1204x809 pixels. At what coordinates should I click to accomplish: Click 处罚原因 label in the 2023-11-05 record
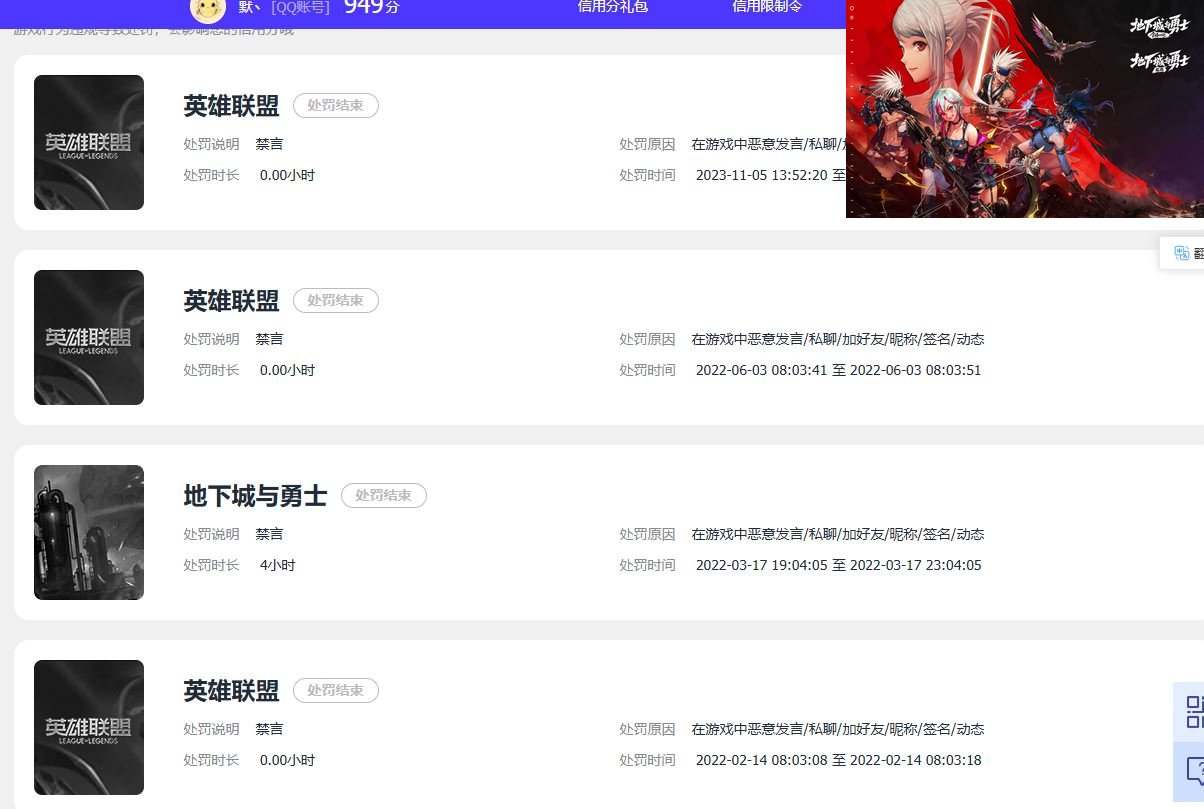(x=647, y=144)
